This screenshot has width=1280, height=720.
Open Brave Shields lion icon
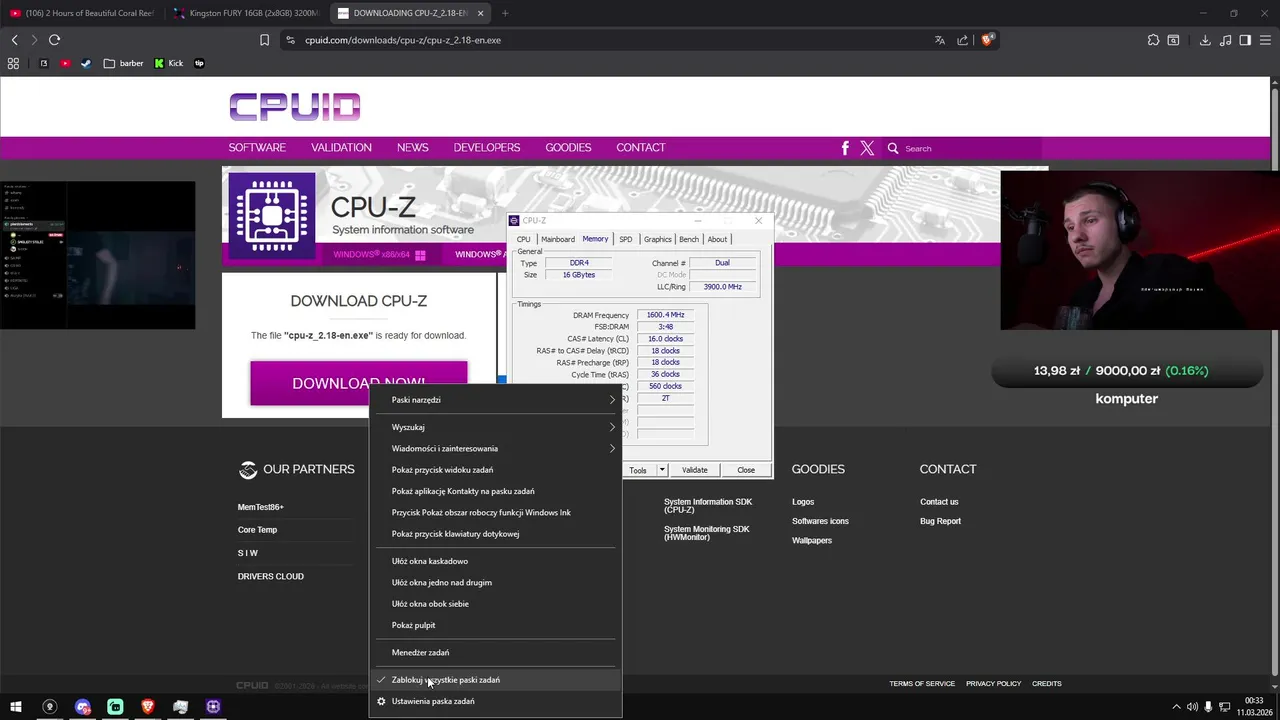pos(987,40)
